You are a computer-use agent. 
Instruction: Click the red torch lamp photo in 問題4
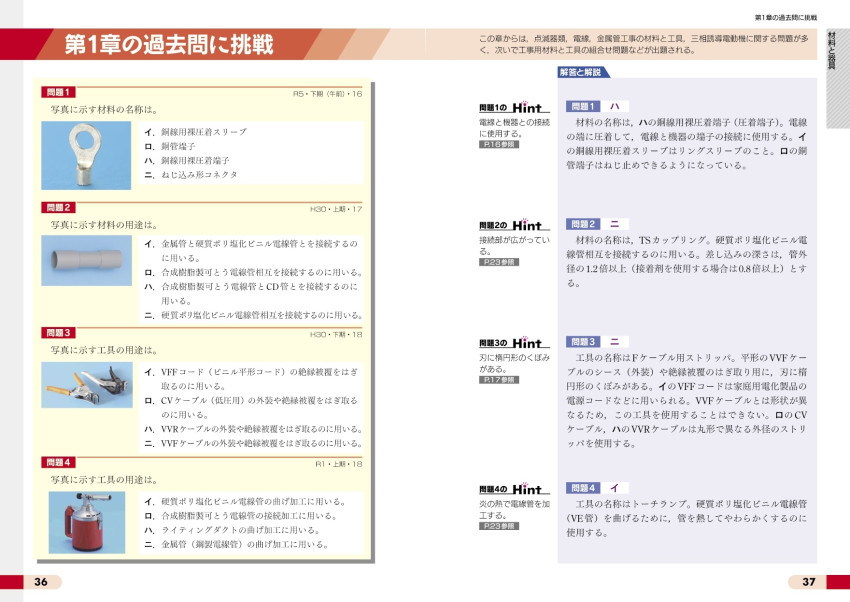87,520
